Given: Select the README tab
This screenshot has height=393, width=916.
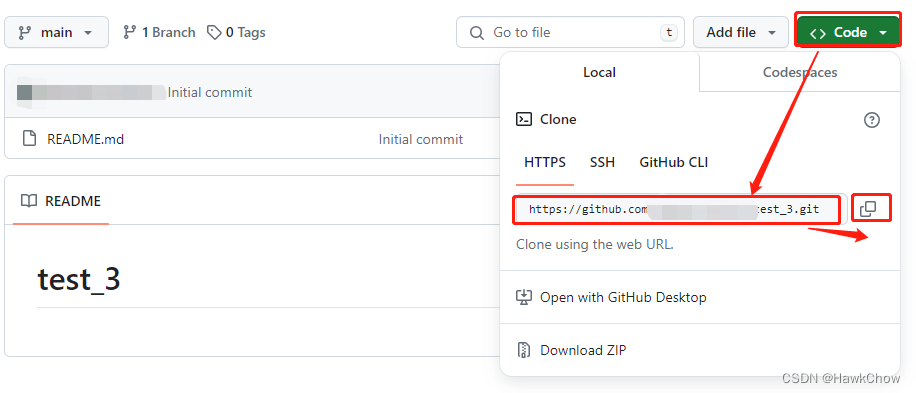Looking at the screenshot, I should [x=61, y=201].
